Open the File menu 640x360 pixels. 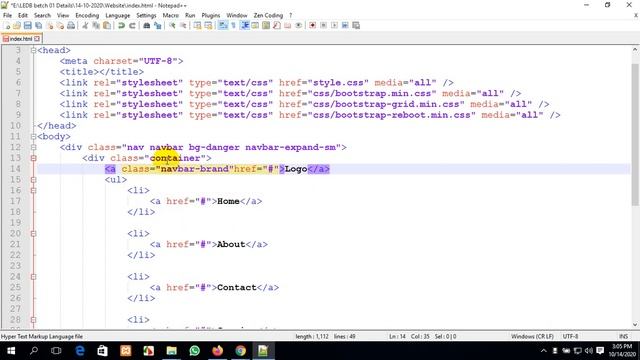[x=7, y=15]
